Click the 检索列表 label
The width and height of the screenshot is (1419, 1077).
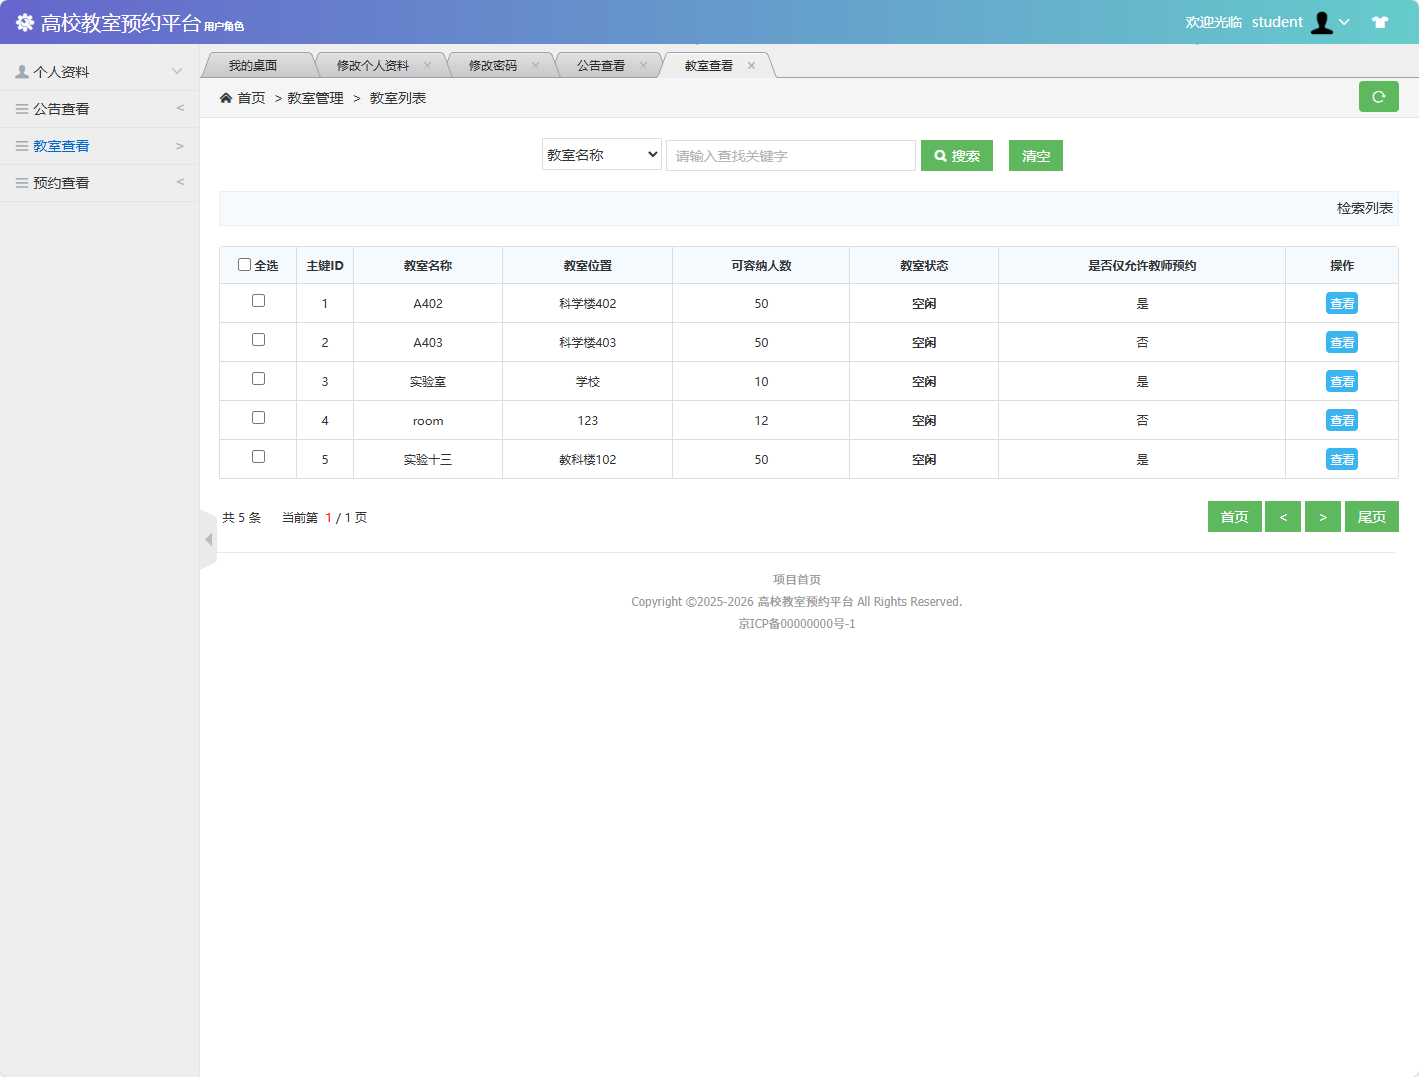[x=1365, y=208]
